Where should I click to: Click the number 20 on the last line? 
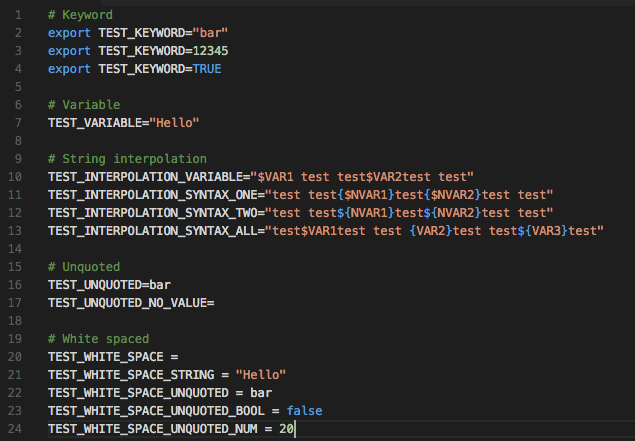pos(286,429)
